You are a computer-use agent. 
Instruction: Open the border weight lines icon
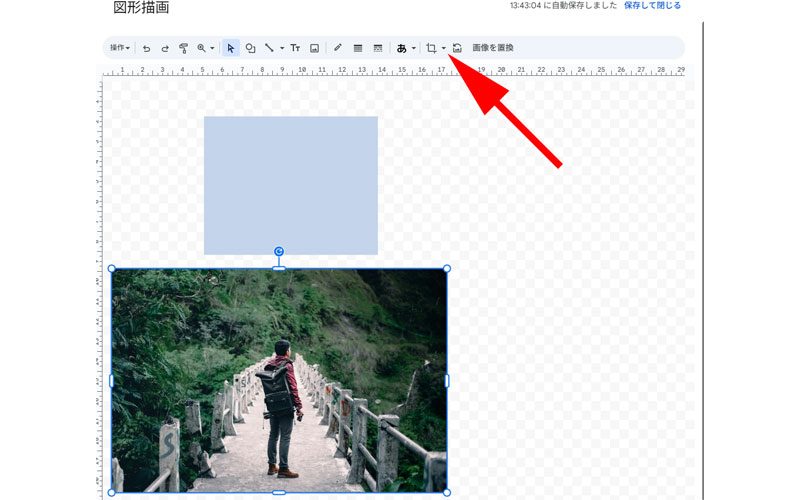click(358, 48)
